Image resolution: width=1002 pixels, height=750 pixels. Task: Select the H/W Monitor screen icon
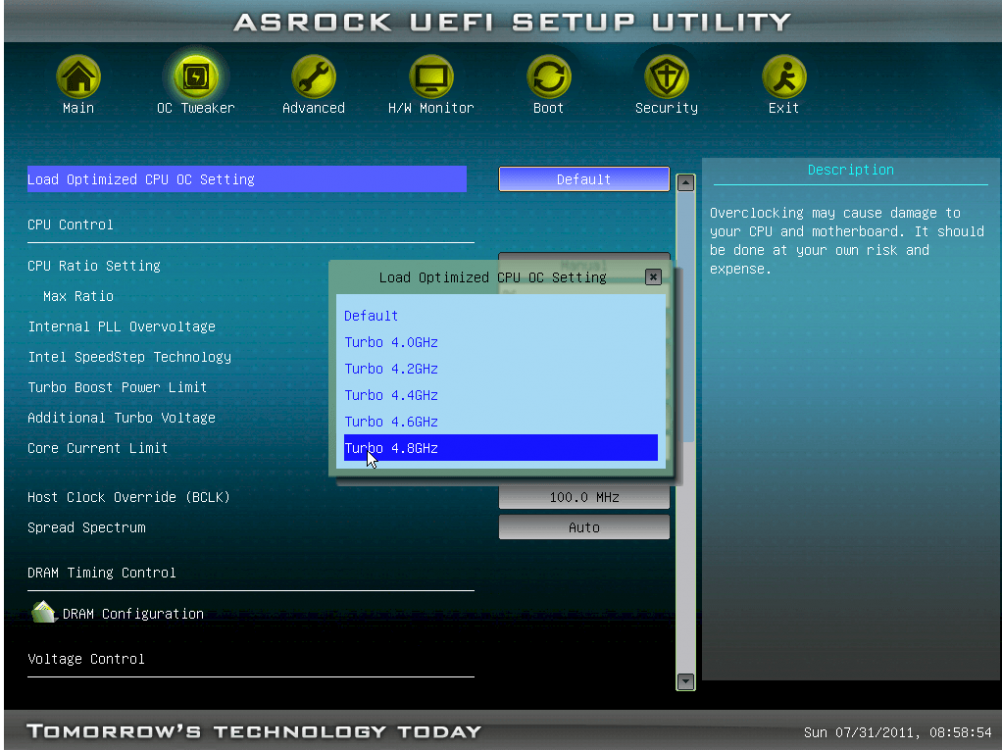(x=431, y=77)
